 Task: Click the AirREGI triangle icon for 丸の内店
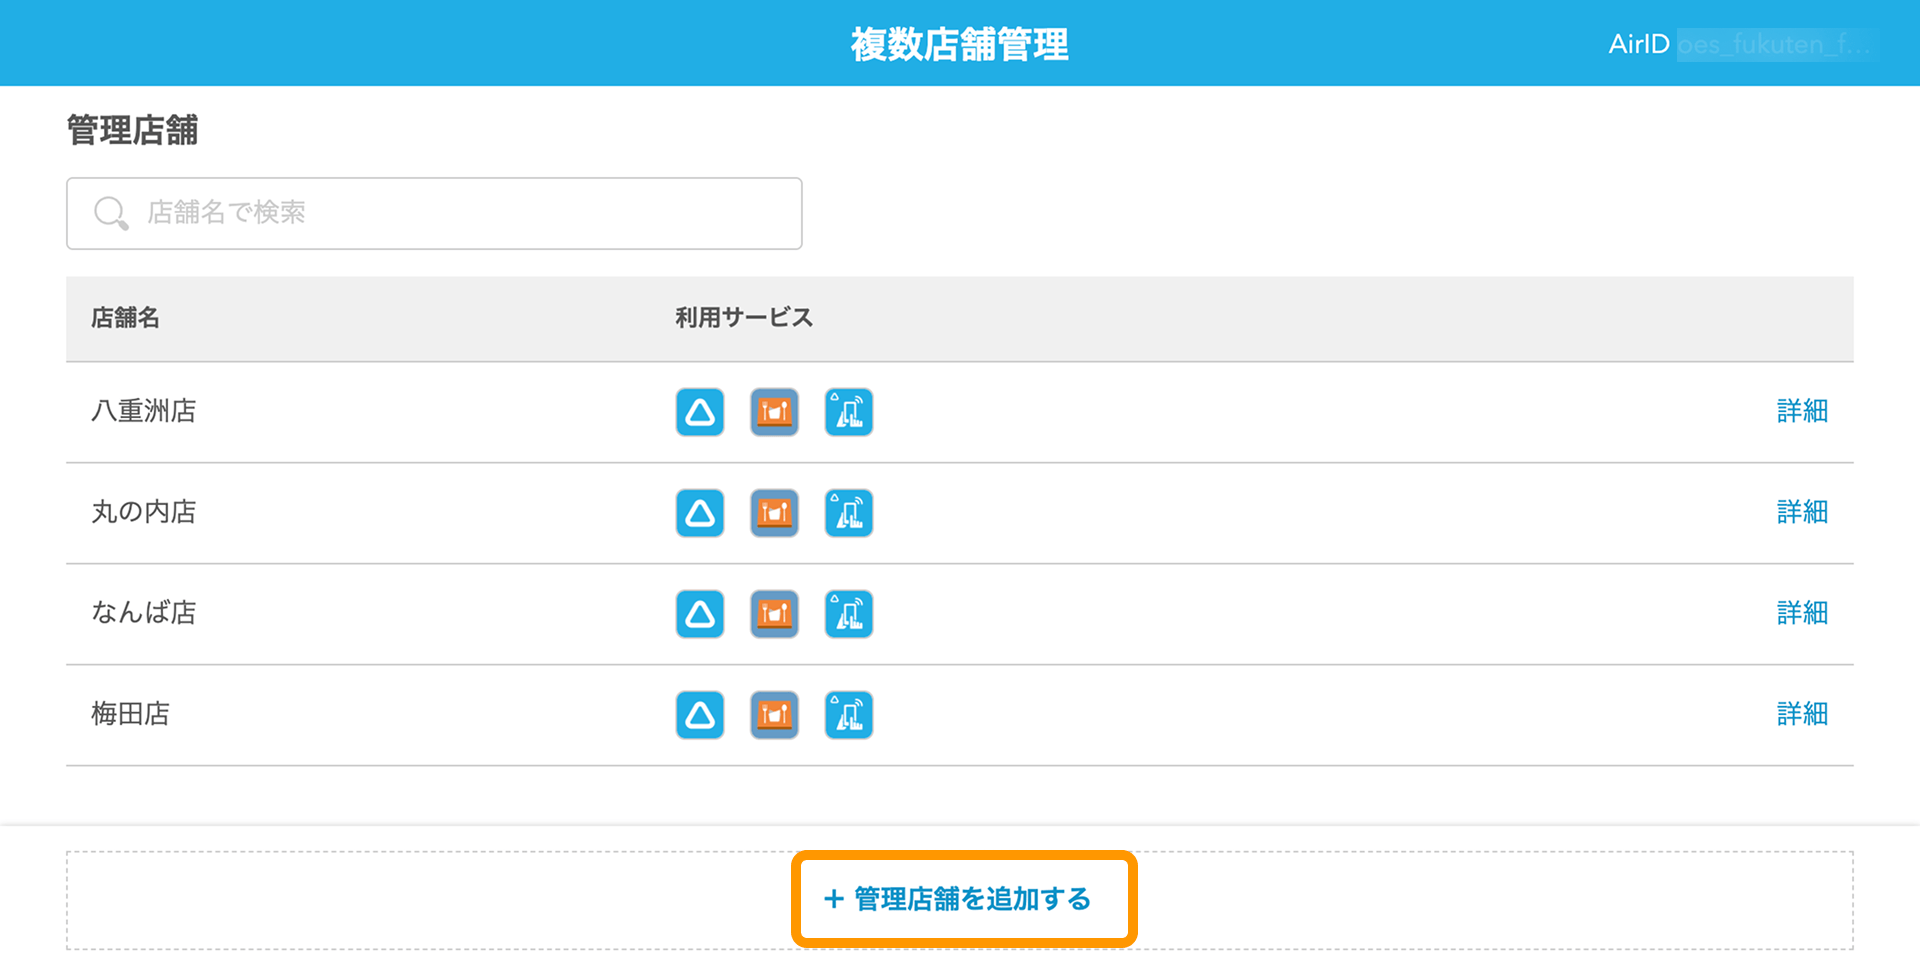(x=700, y=513)
